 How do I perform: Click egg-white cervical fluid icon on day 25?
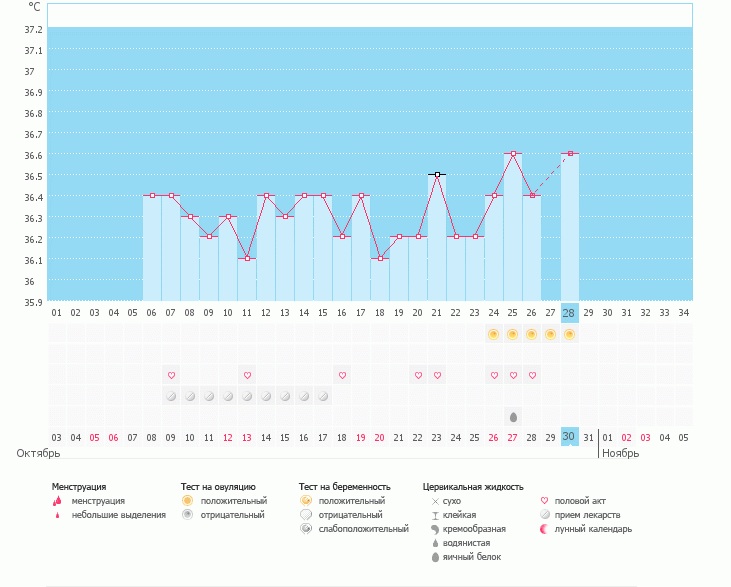513,416
